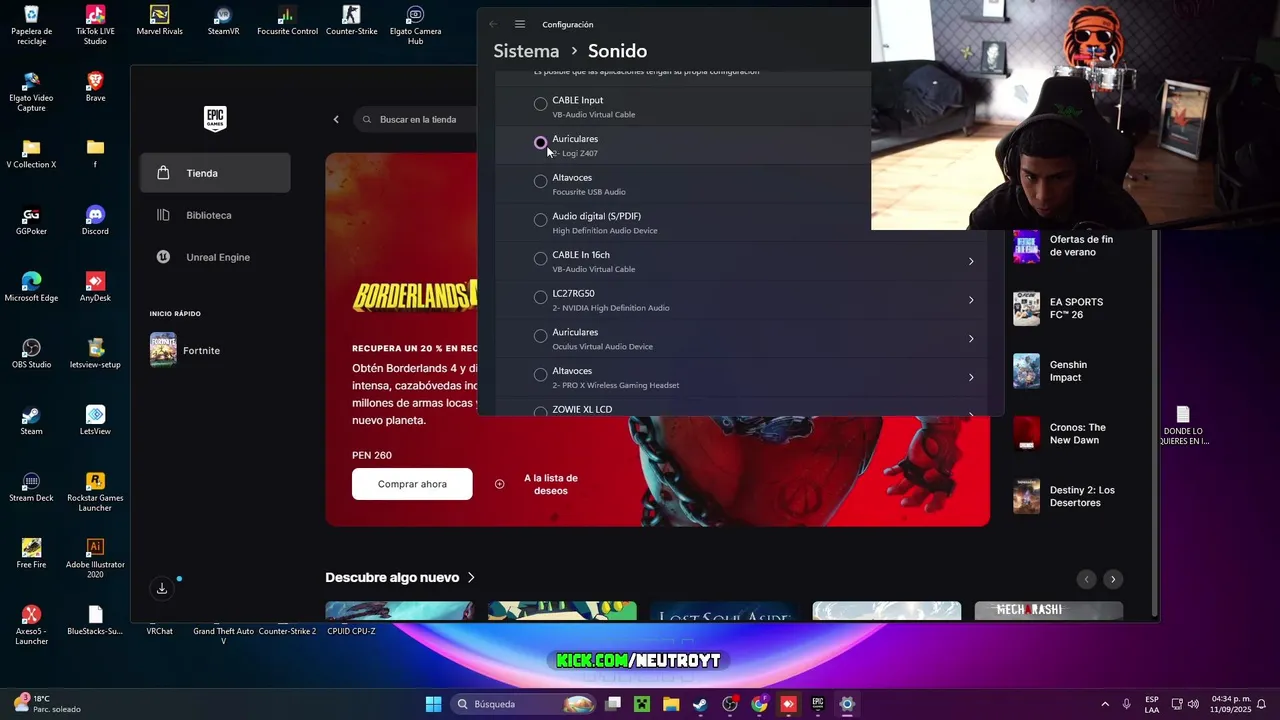Click Epic Games logo in launcher

(x=215, y=119)
